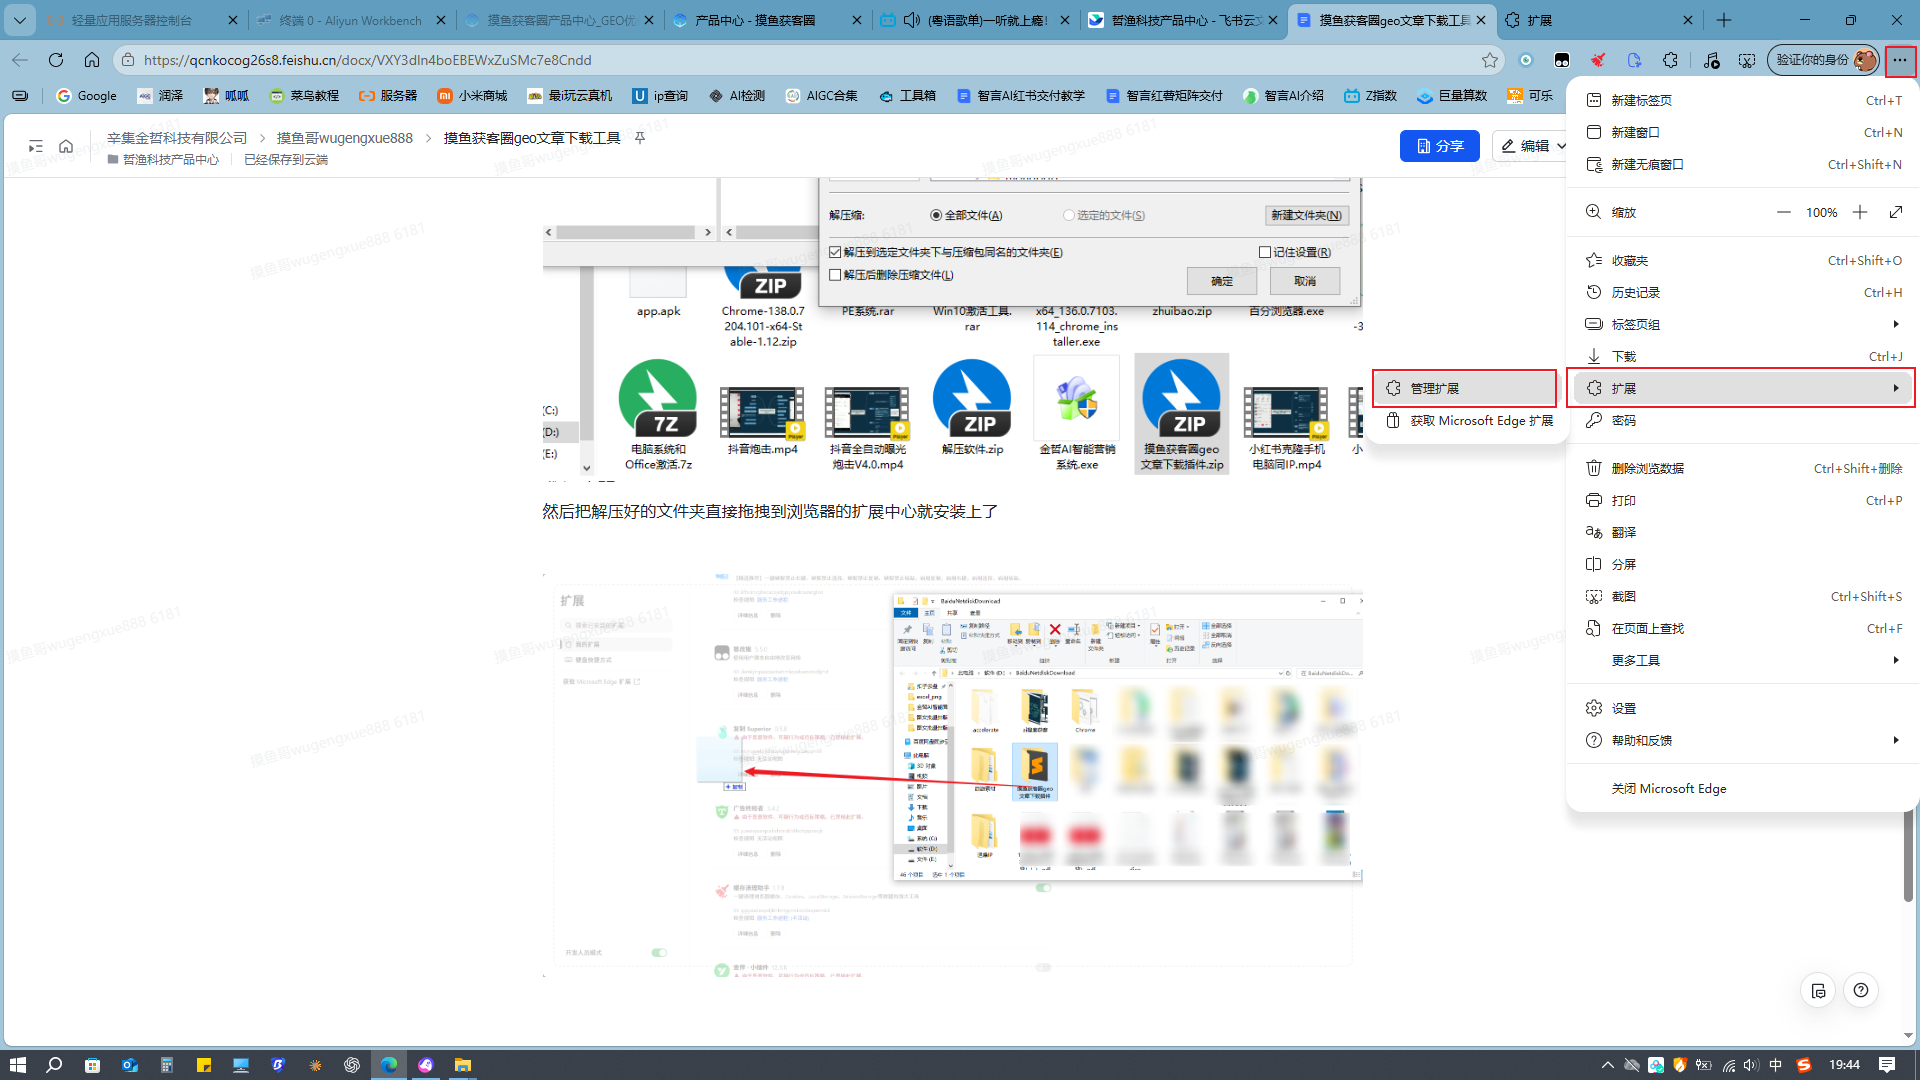This screenshot has width=1920, height=1080.
Task: Expand the 更多工具 submenu arrow
Action: (x=1895, y=660)
